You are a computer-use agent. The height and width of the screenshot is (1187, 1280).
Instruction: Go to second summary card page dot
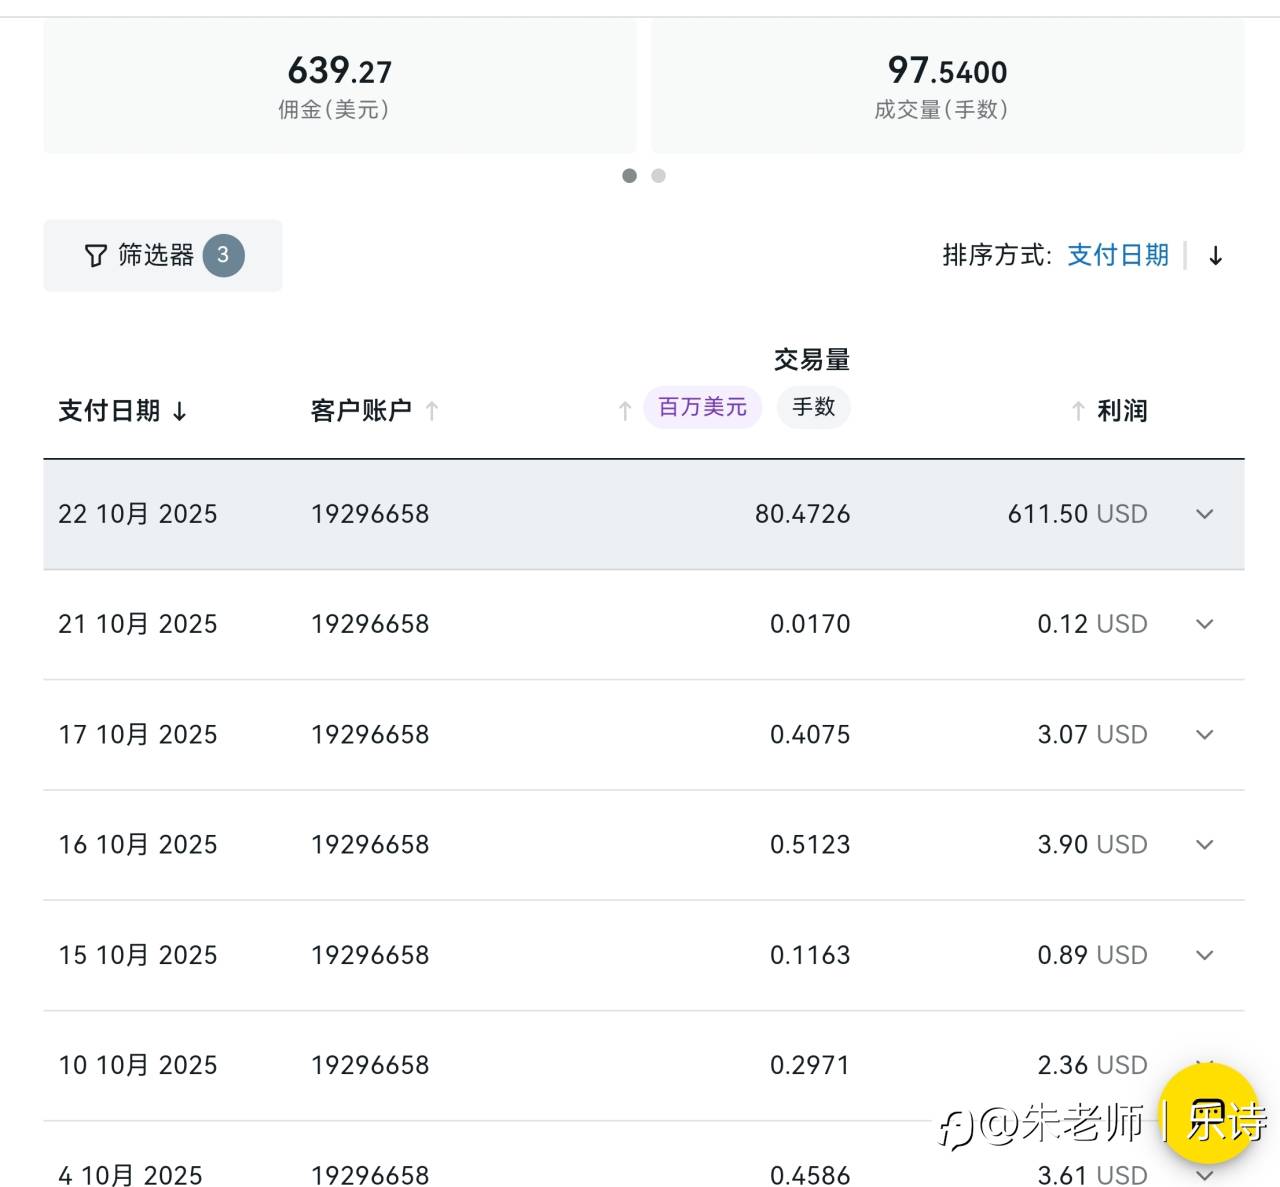(658, 176)
